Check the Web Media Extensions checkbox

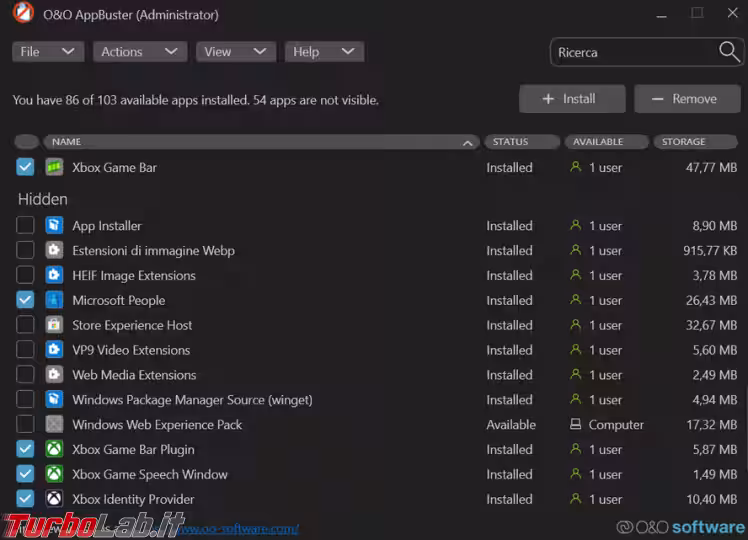[x=25, y=374]
